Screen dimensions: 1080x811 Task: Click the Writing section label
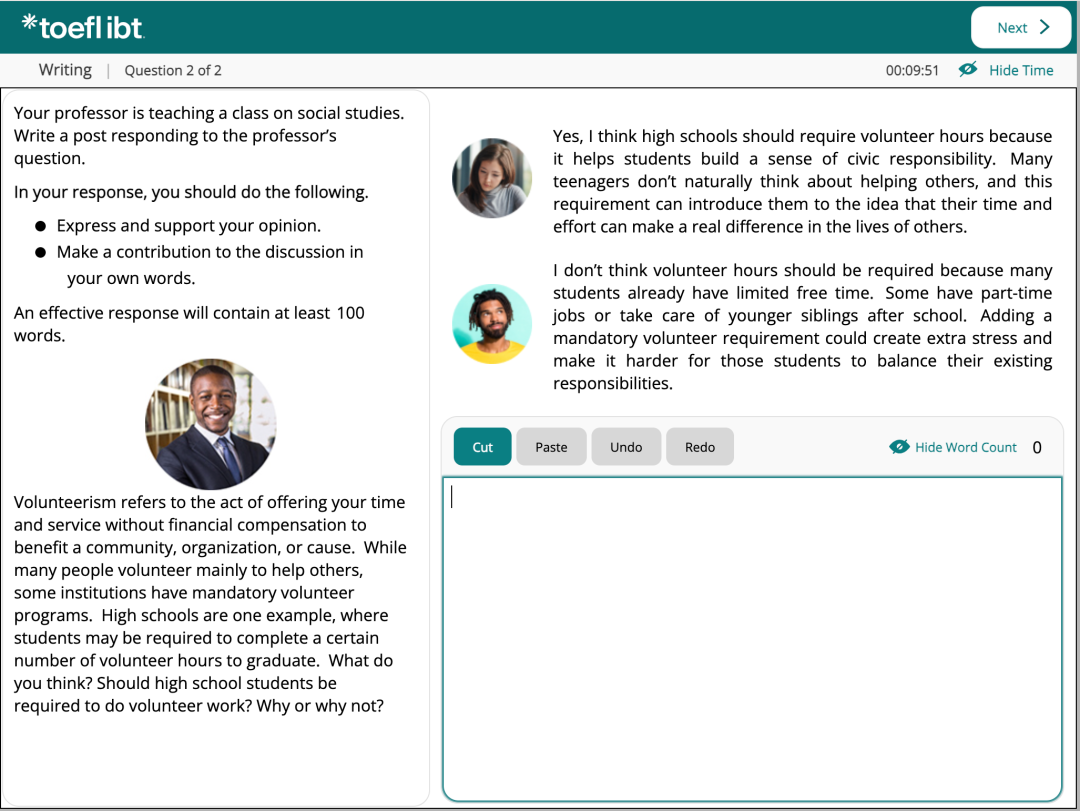coord(65,70)
